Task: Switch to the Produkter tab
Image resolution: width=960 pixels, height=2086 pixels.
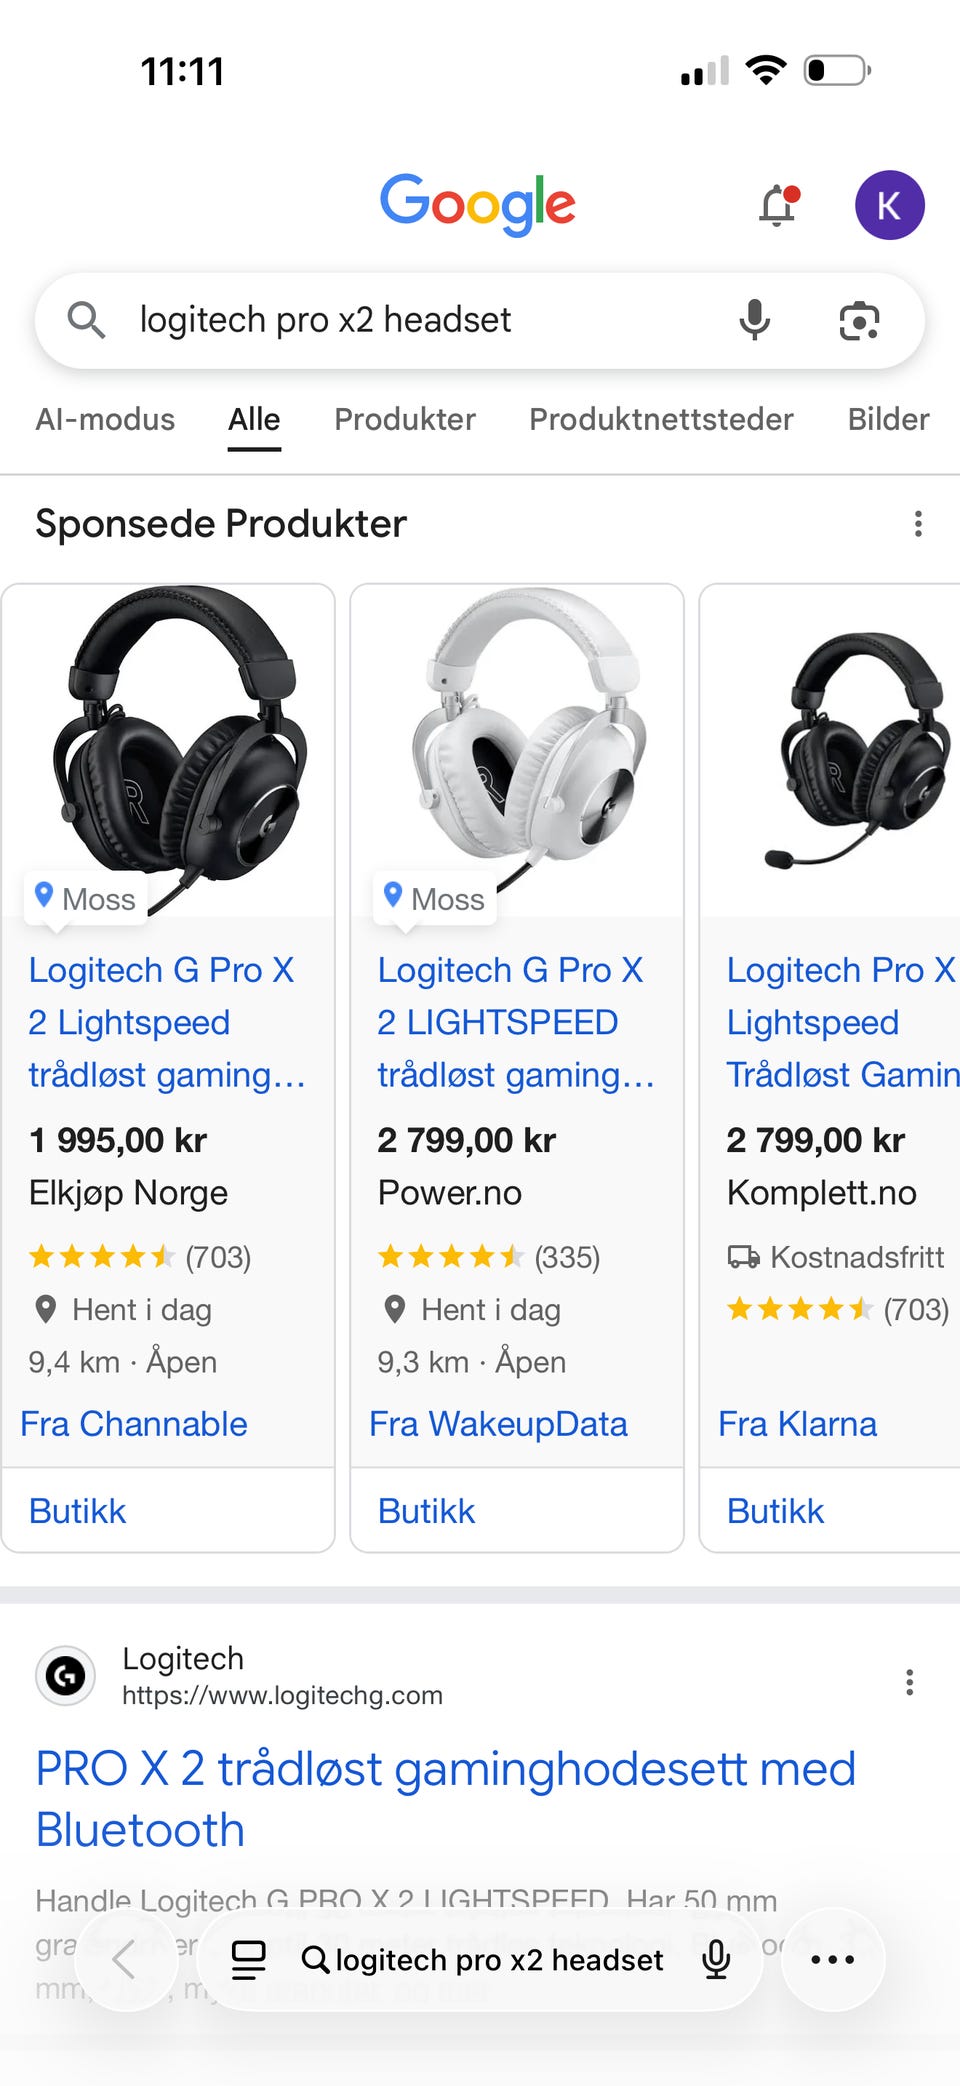Action: click(x=405, y=419)
